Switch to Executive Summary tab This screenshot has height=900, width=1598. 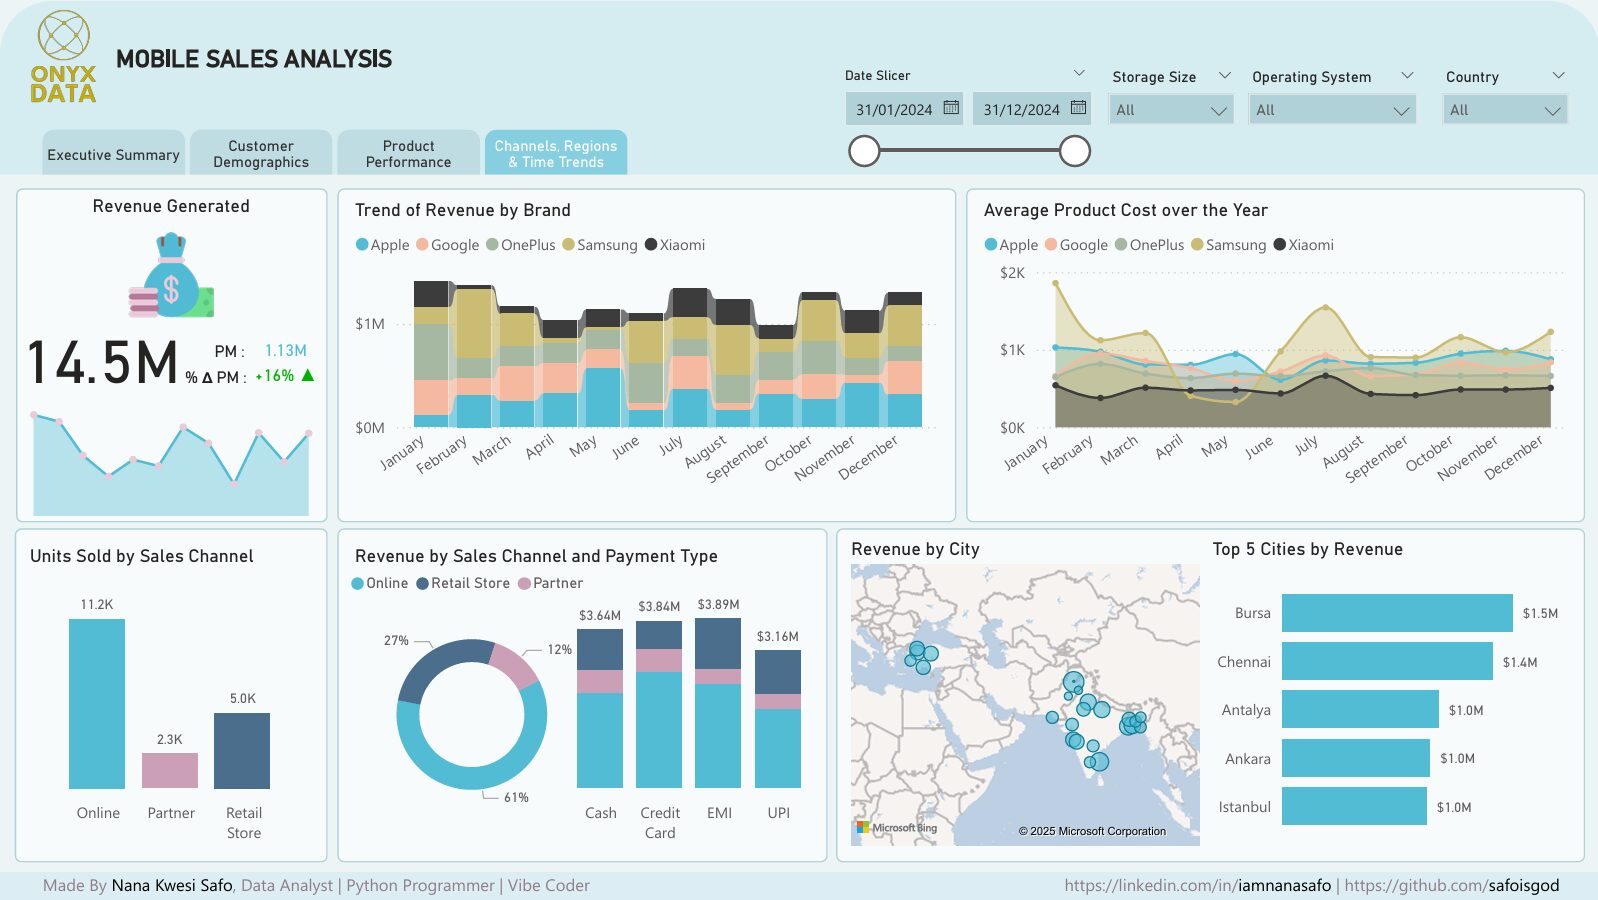[113, 153]
